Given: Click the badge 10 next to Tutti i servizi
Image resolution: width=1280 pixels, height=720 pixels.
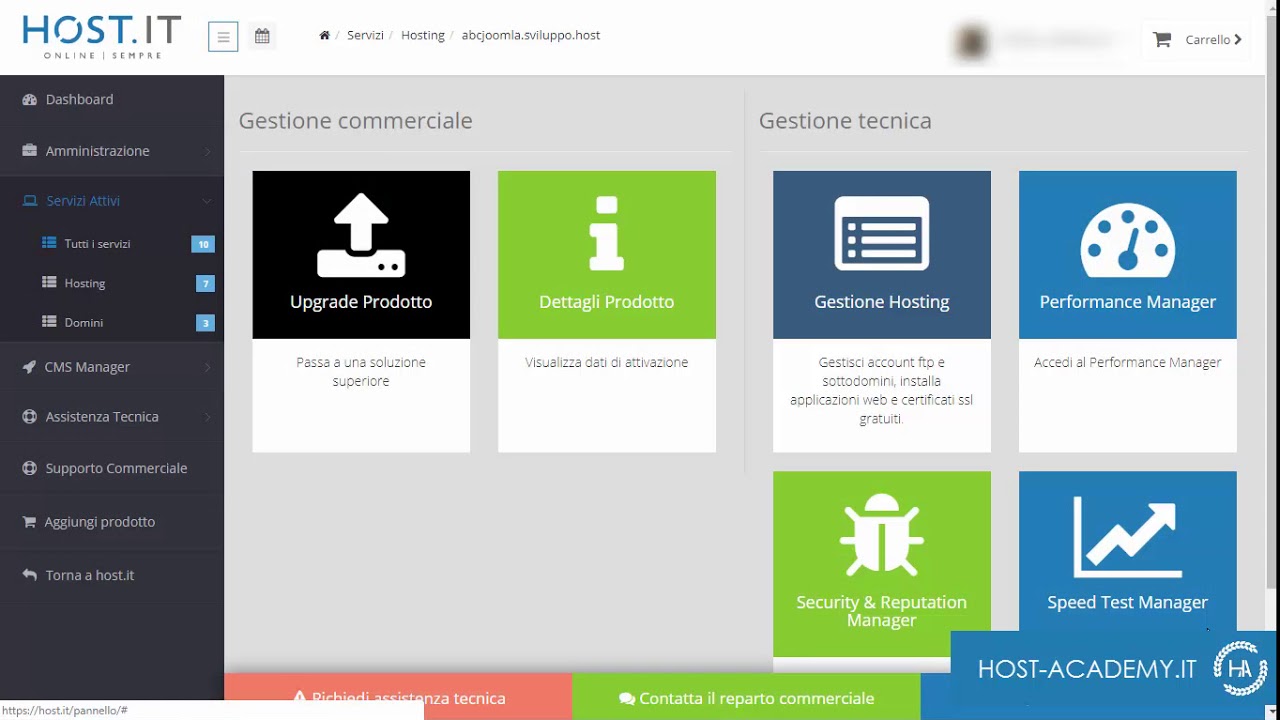Looking at the screenshot, I should pyautogui.click(x=203, y=244).
